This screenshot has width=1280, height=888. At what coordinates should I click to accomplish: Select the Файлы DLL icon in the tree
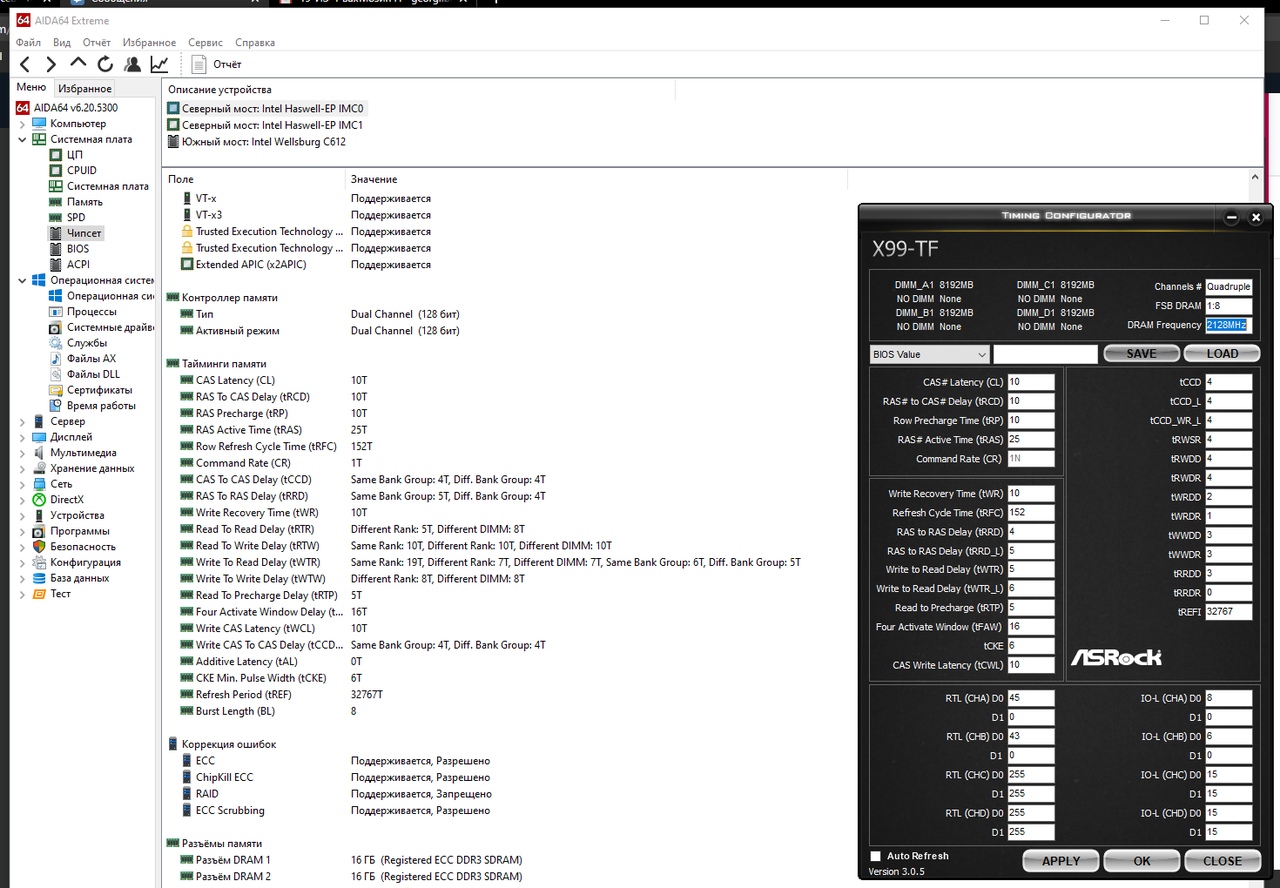(x=56, y=374)
